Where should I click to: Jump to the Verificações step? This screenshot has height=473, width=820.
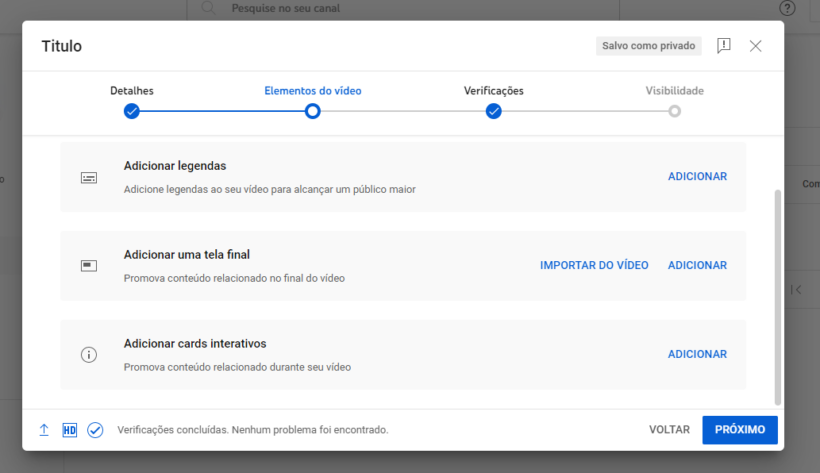494,91
